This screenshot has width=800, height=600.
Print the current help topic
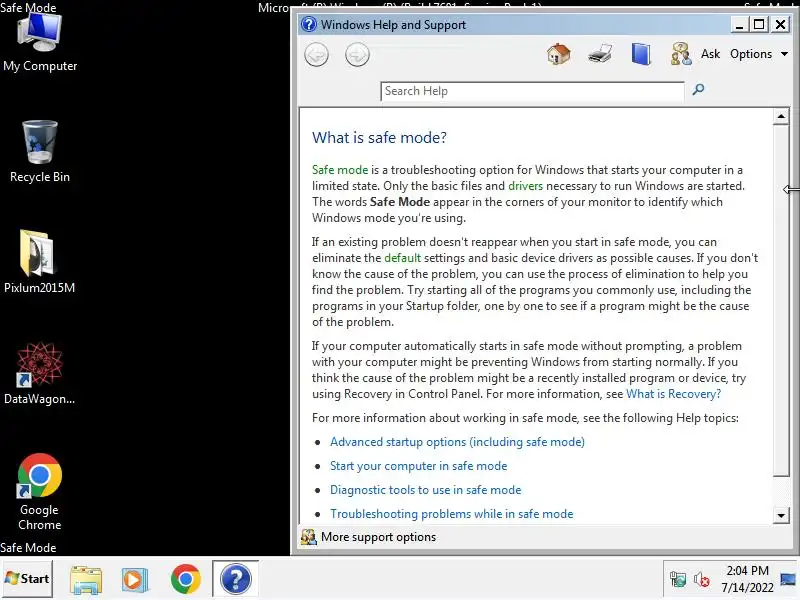pyautogui.click(x=599, y=54)
